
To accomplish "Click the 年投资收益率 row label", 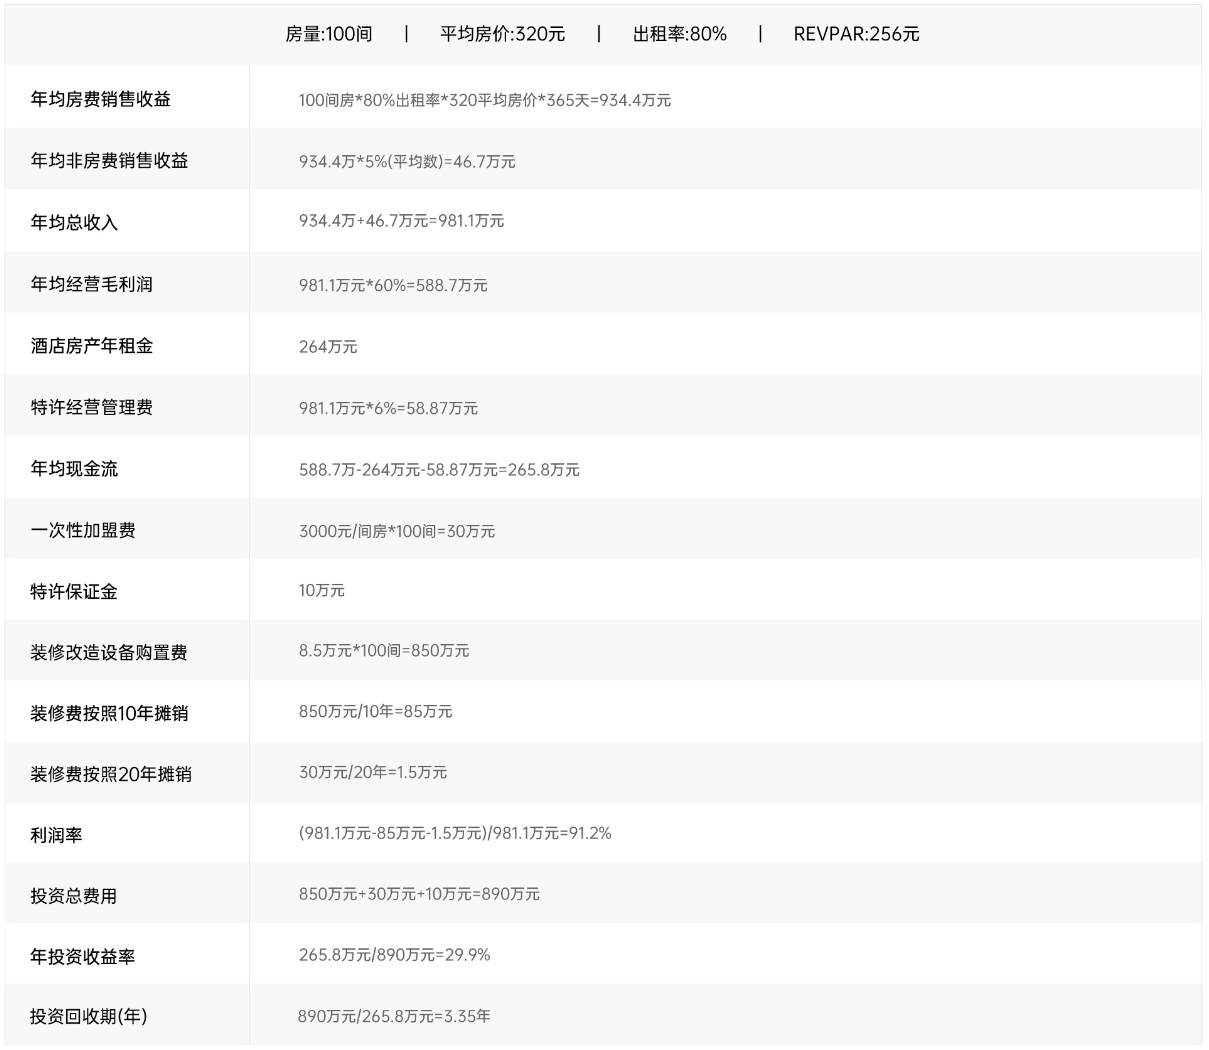I will (83, 957).
